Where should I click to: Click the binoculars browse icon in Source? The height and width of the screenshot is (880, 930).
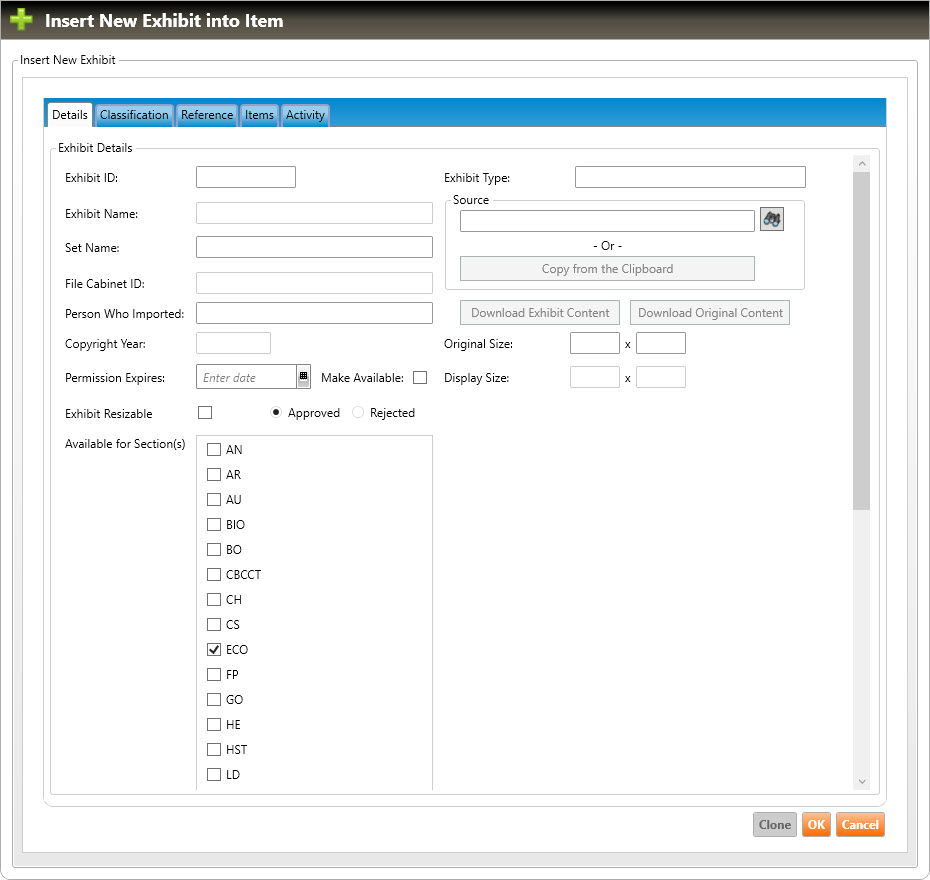click(771, 220)
